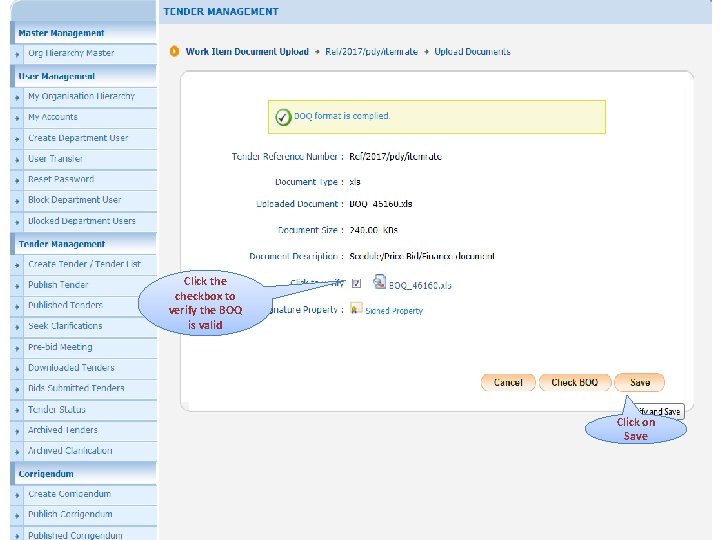Click arrow icon beside Downloaded Tenders
The image size is (720, 540).
click(x=17, y=369)
